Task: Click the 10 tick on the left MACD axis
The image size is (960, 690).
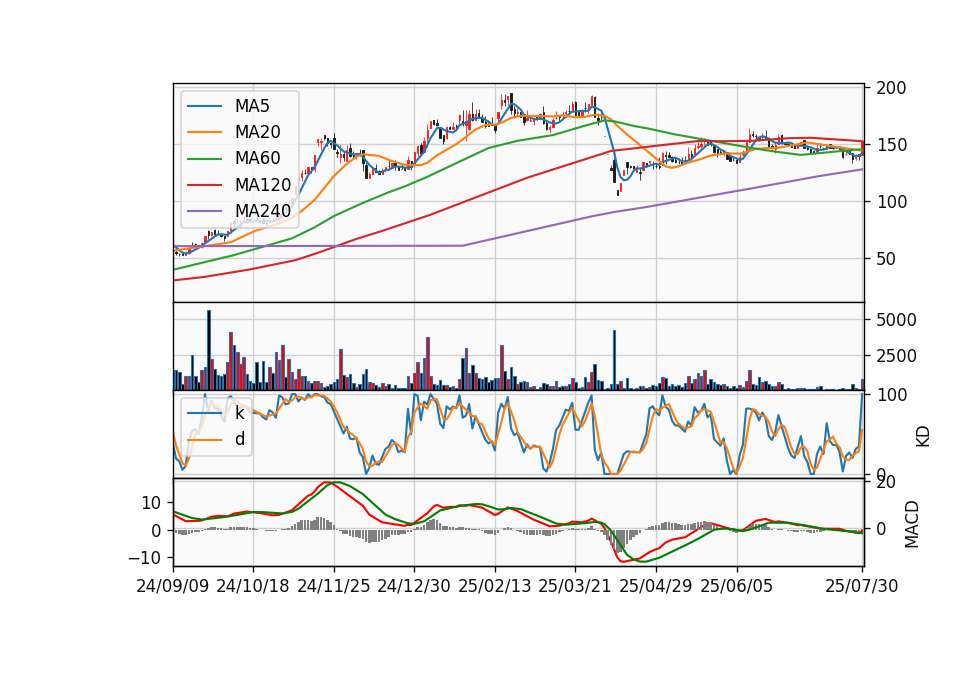Action: 151,503
